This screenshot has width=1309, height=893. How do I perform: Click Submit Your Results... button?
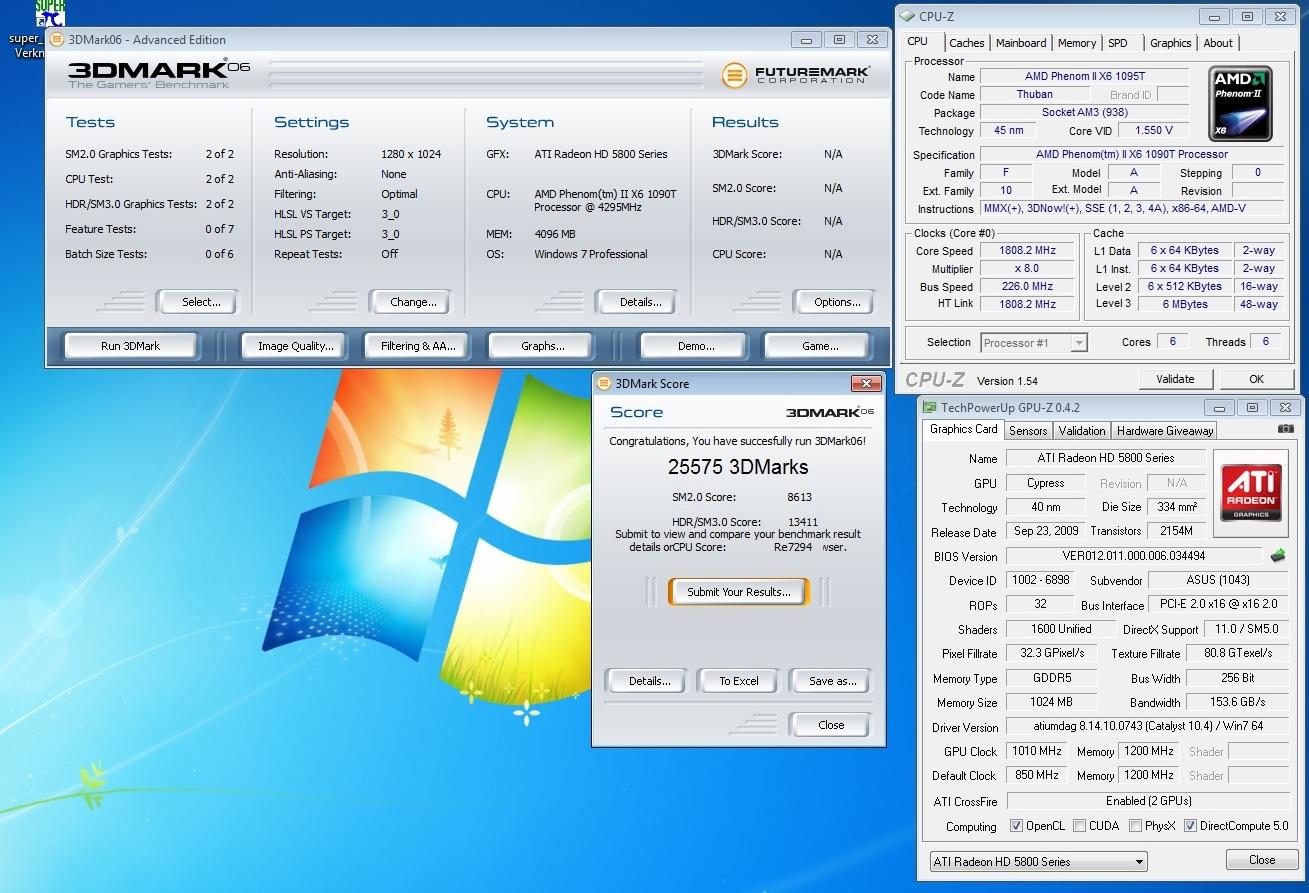click(x=739, y=592)
